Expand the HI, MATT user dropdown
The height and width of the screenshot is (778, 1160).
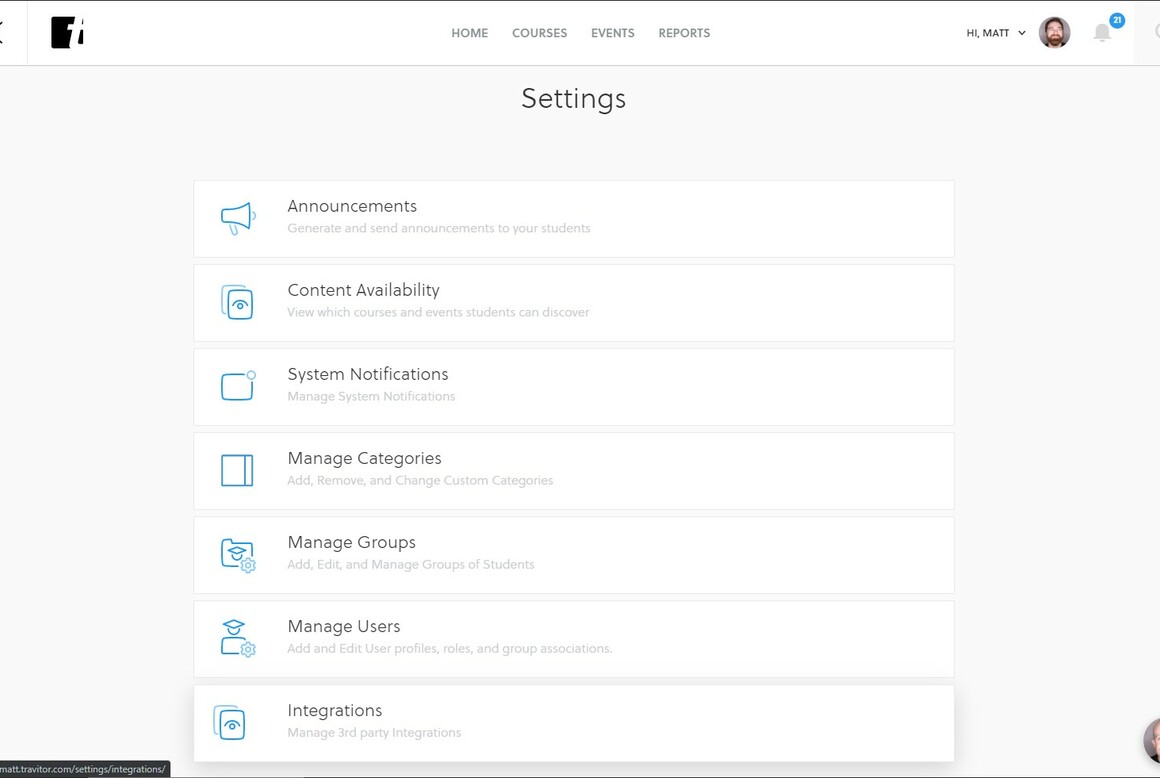(x=996, y=33)
